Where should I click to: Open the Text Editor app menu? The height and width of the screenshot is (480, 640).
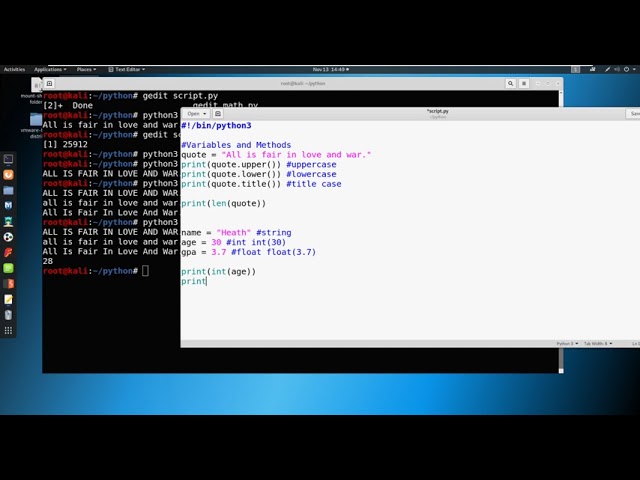coord(127,69)
